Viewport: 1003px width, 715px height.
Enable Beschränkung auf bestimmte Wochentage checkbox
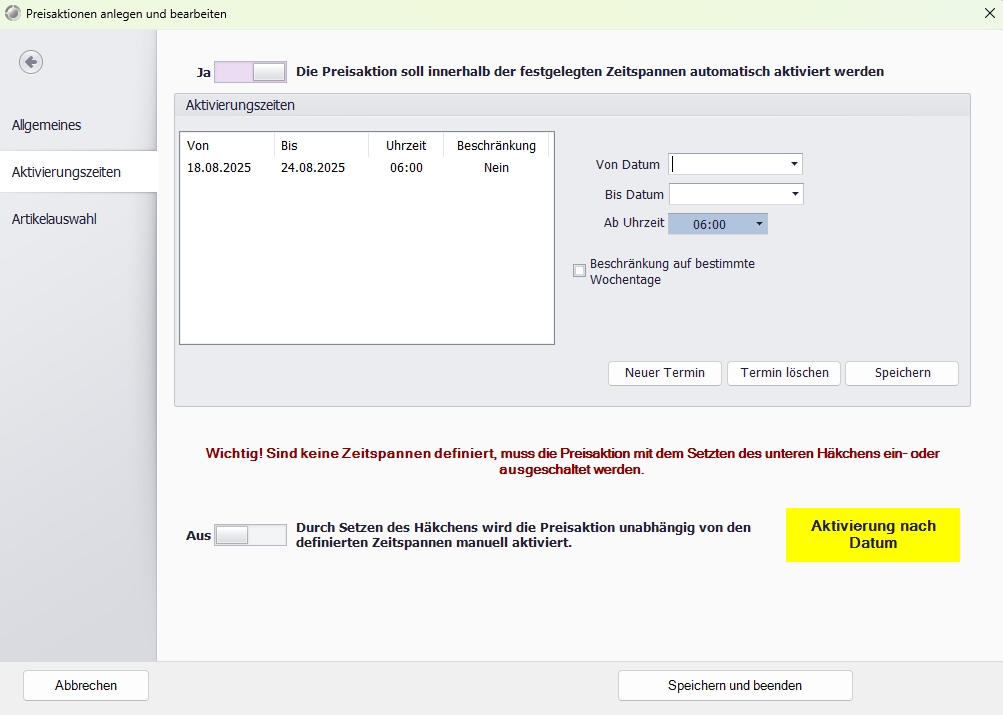pyautogui.click(x=579, y=271)
